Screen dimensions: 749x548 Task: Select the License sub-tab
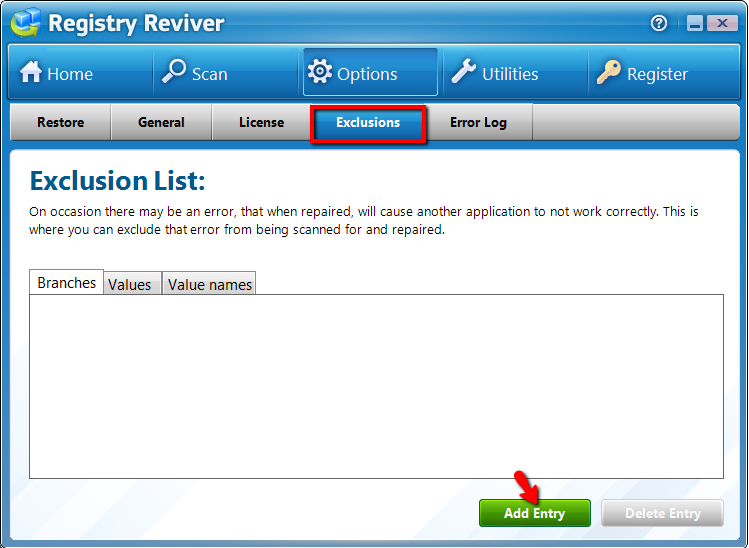[x=261, y=123]
